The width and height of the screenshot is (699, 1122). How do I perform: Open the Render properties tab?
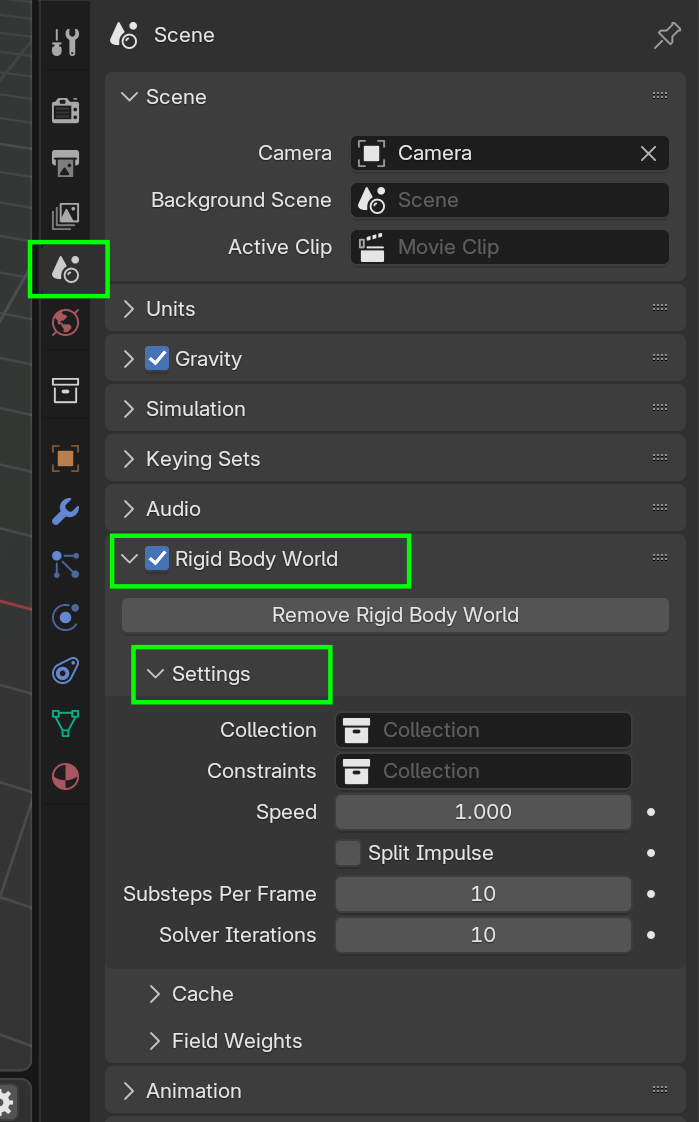(x=66, y=110)
